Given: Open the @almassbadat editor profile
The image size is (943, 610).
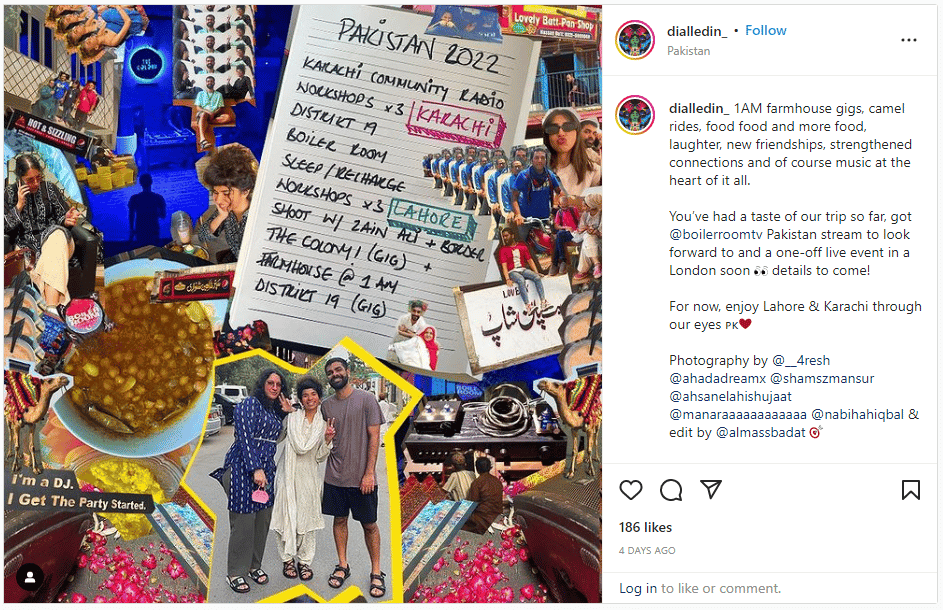Looking at the screenshot, I should [761, 433].
